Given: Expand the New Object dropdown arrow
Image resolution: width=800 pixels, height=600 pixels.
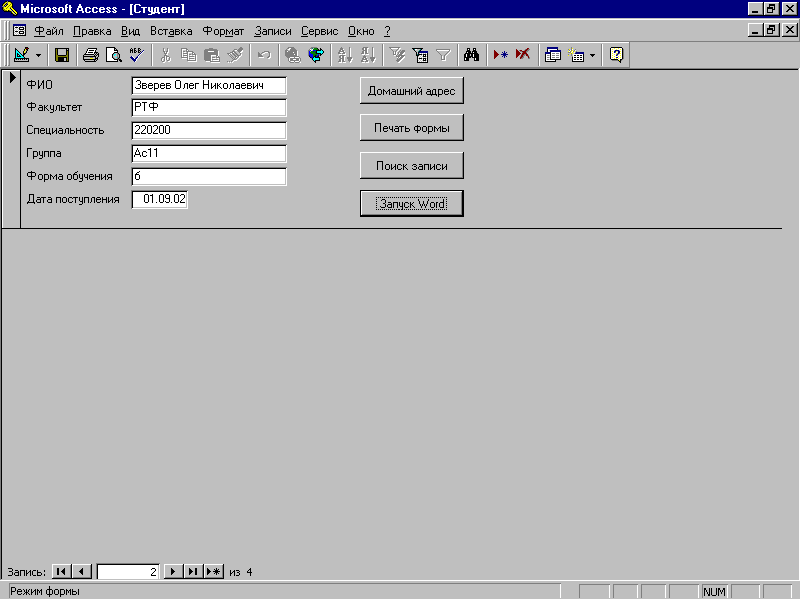Looking at the screenshot, I should click(x=592, y=55).
